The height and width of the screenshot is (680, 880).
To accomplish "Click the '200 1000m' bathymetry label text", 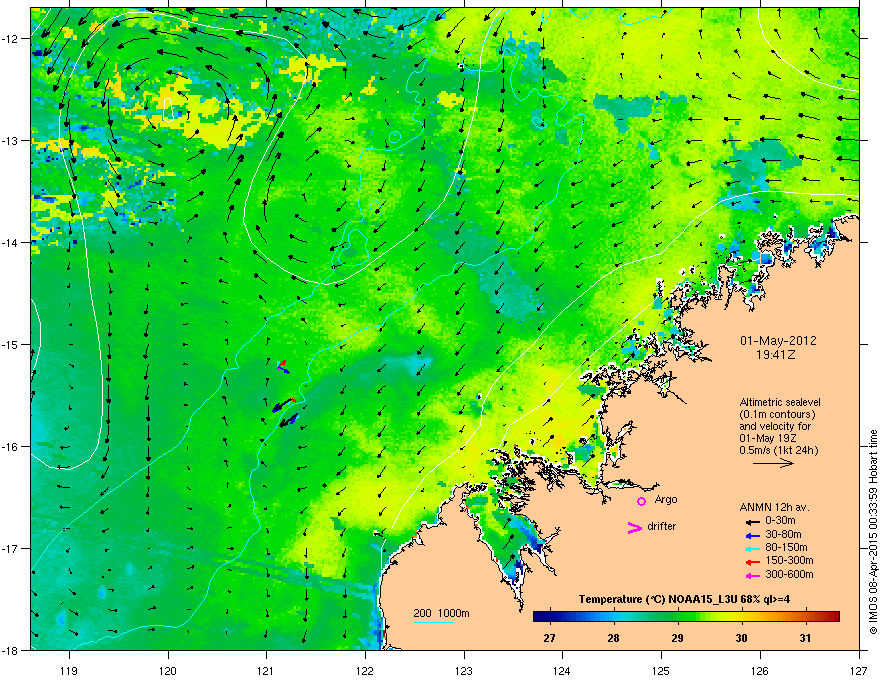I will 441,613.
